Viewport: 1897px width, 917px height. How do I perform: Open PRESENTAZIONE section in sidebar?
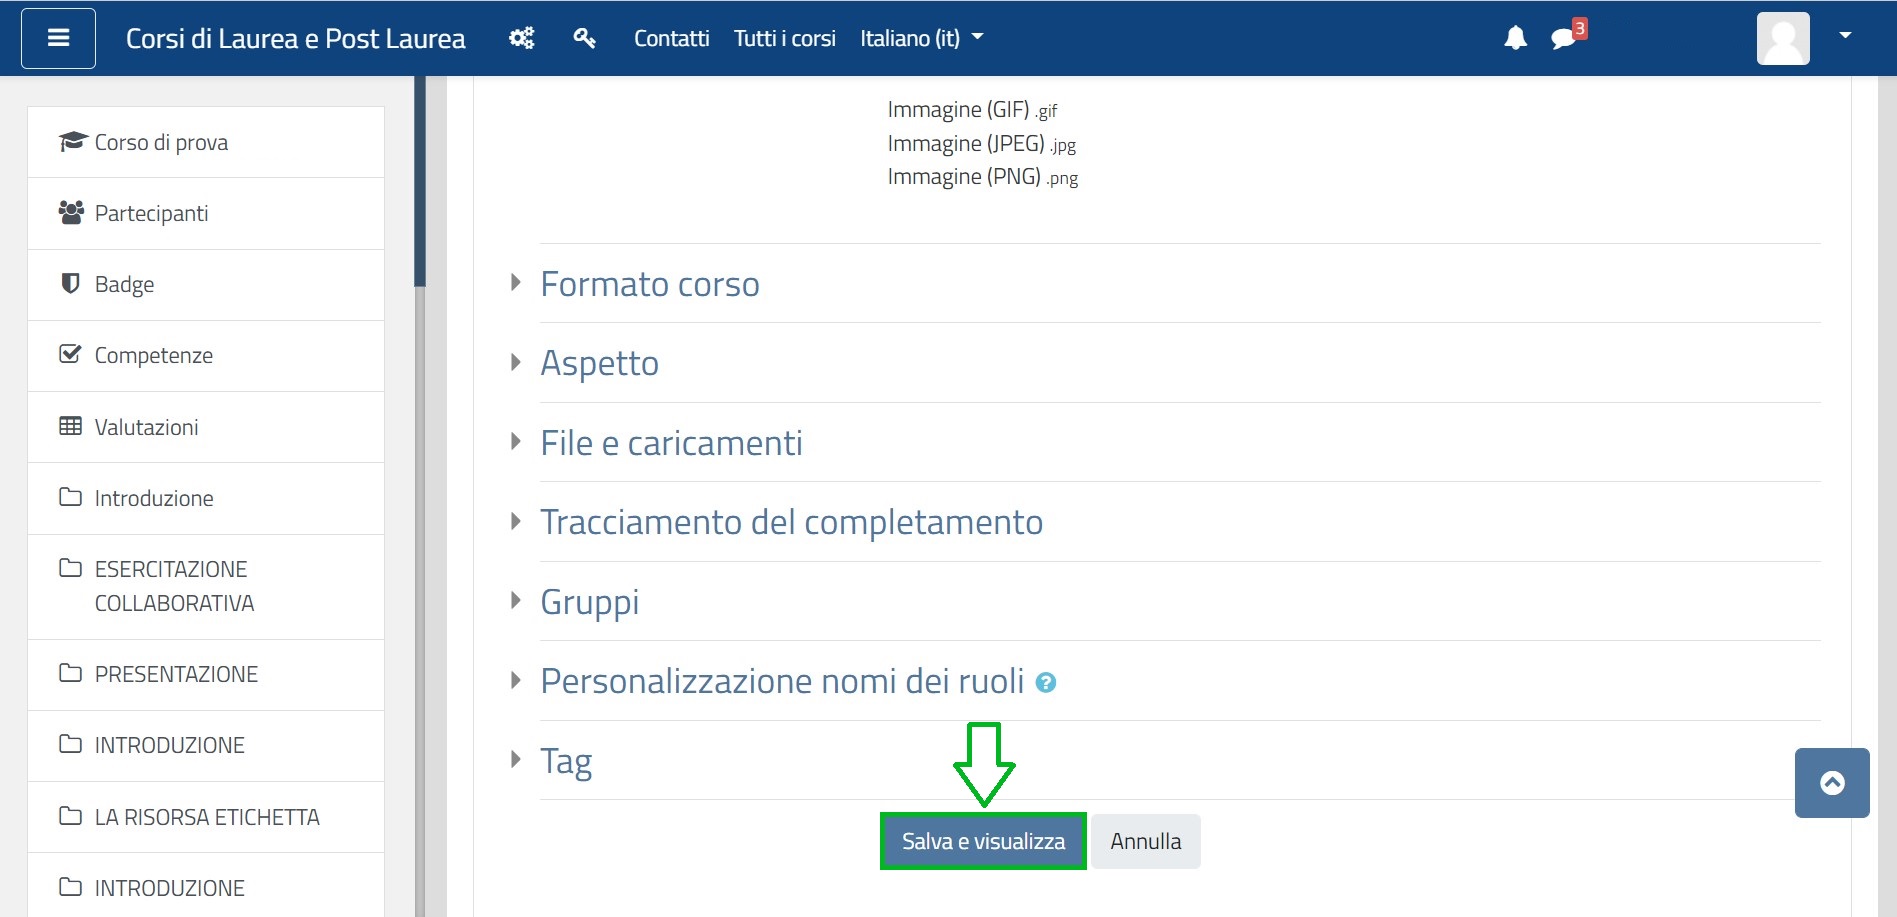(x=206, y=674)
